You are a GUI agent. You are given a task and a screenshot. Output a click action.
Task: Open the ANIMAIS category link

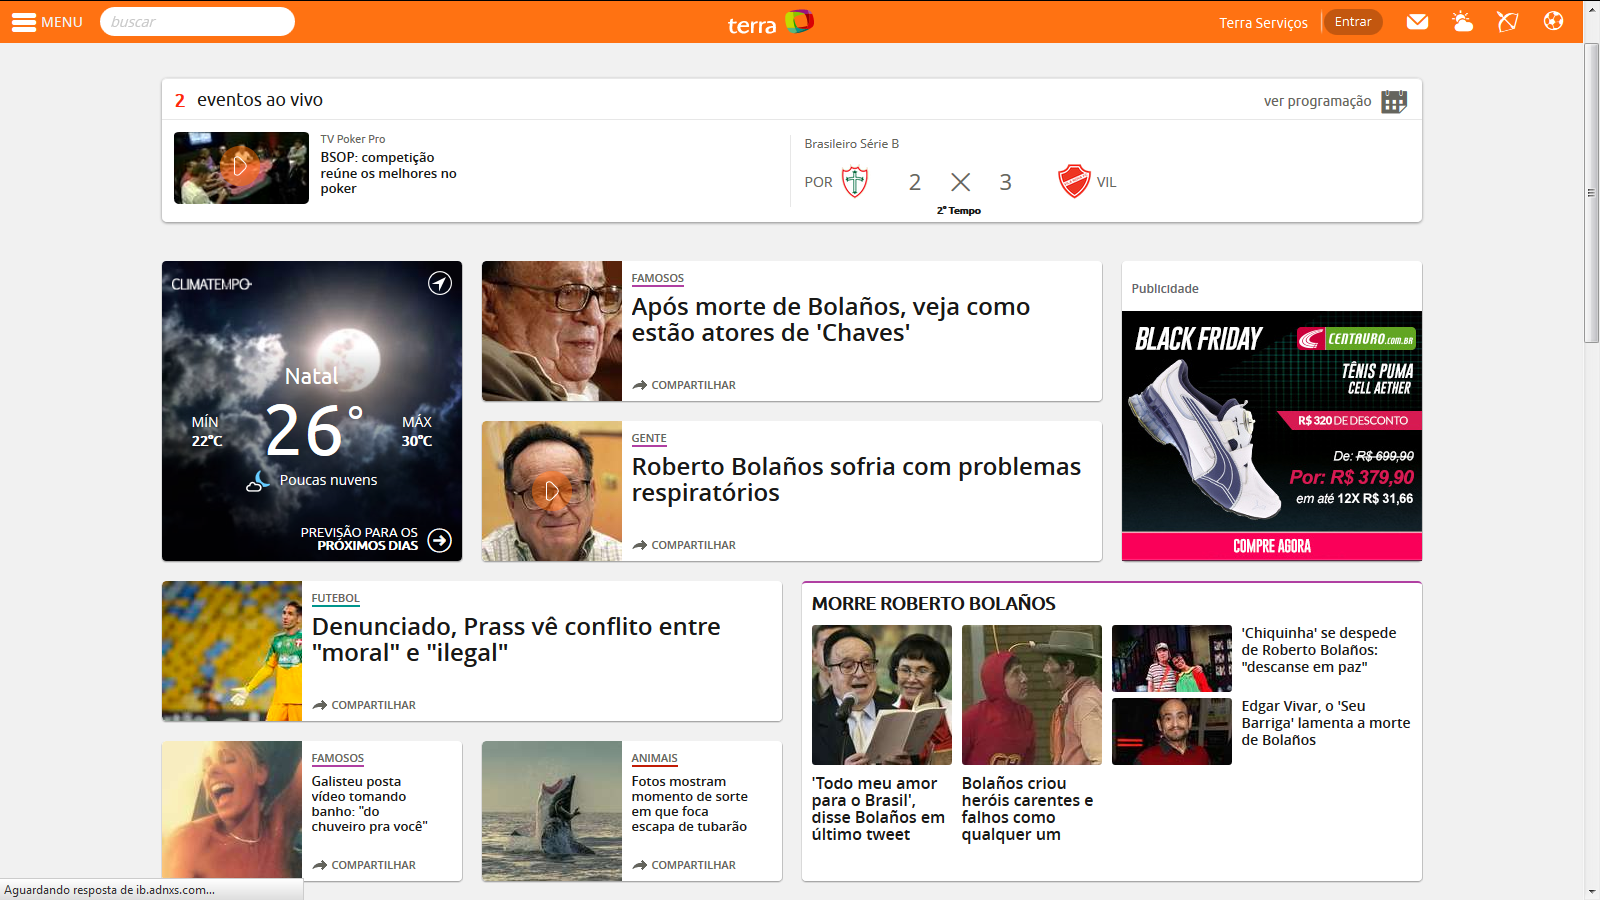pyautogui.click(x=655, y=759)
